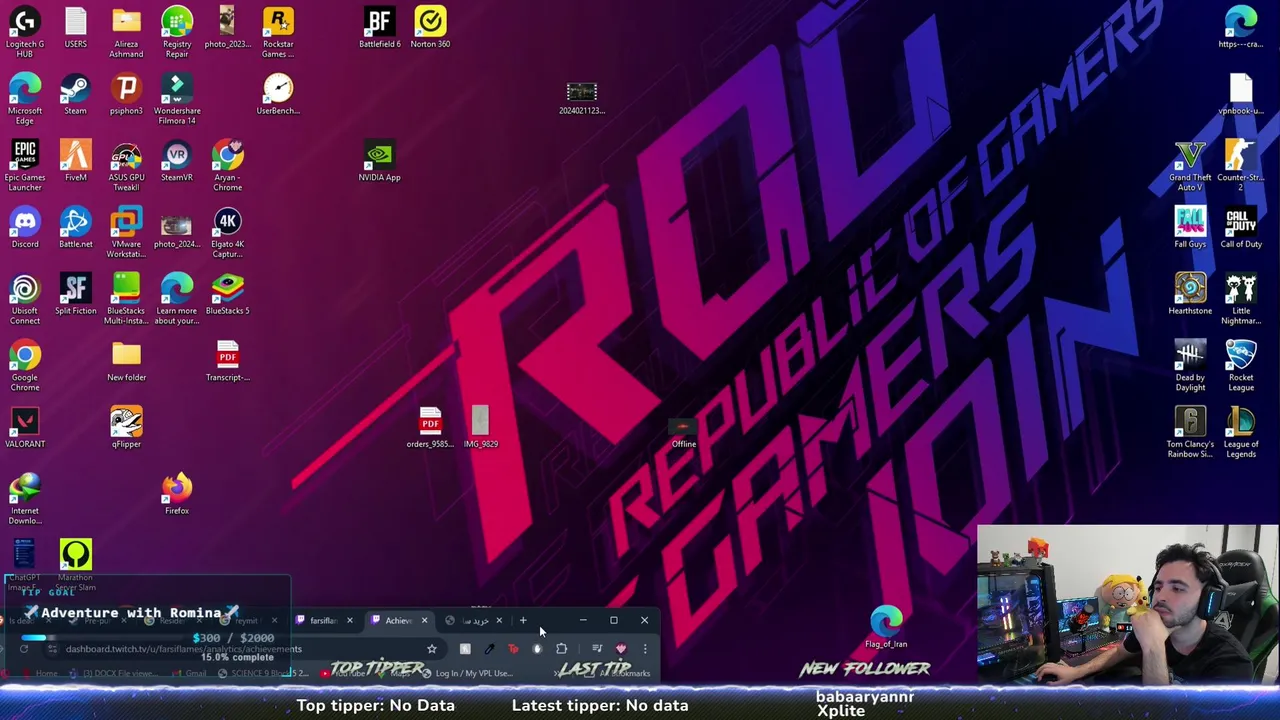Select the New folder icon
This screenshot has width=1280, height=720.
[x=126, y=362]
